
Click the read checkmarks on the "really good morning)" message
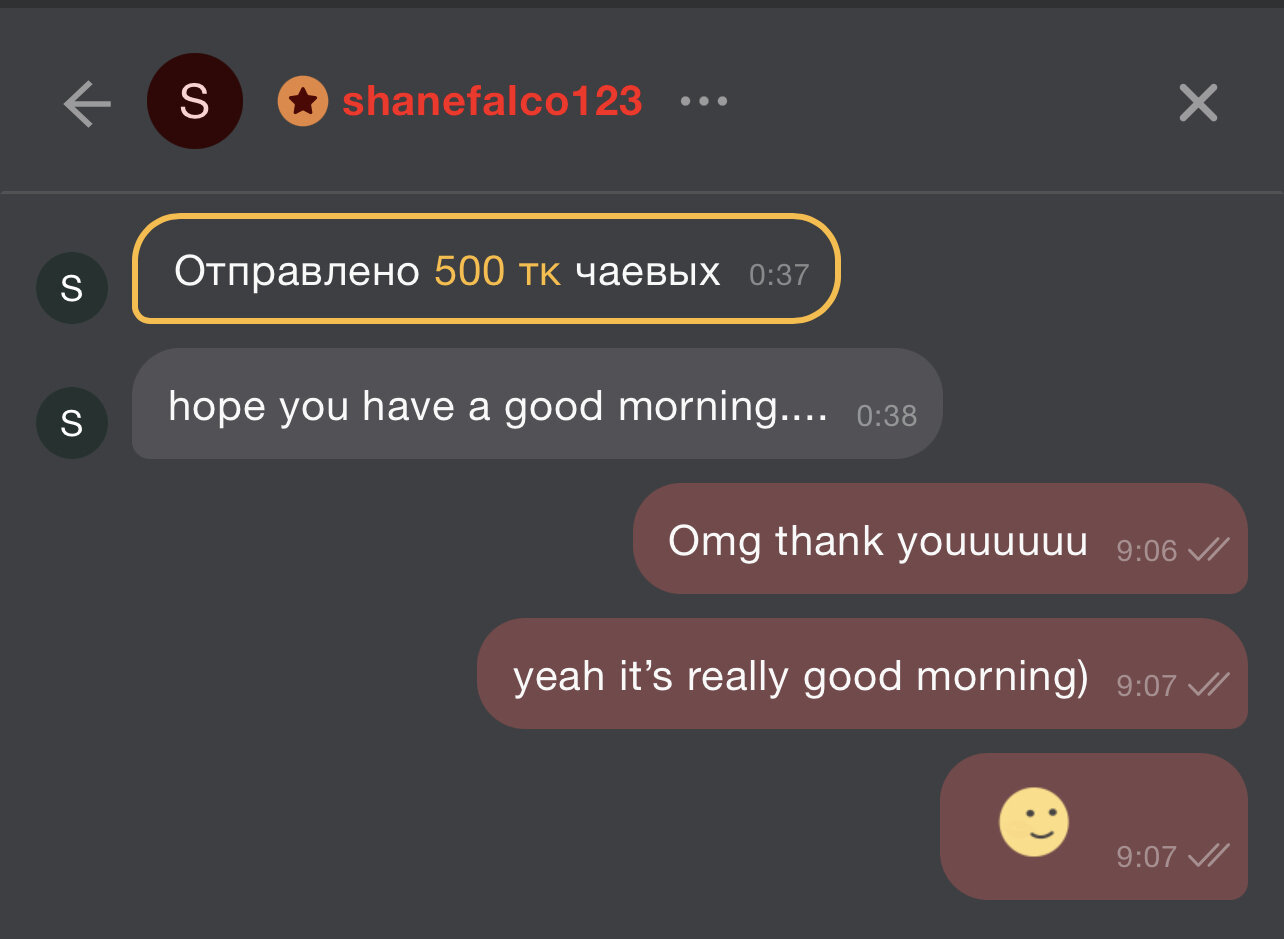coord(1209,684)
